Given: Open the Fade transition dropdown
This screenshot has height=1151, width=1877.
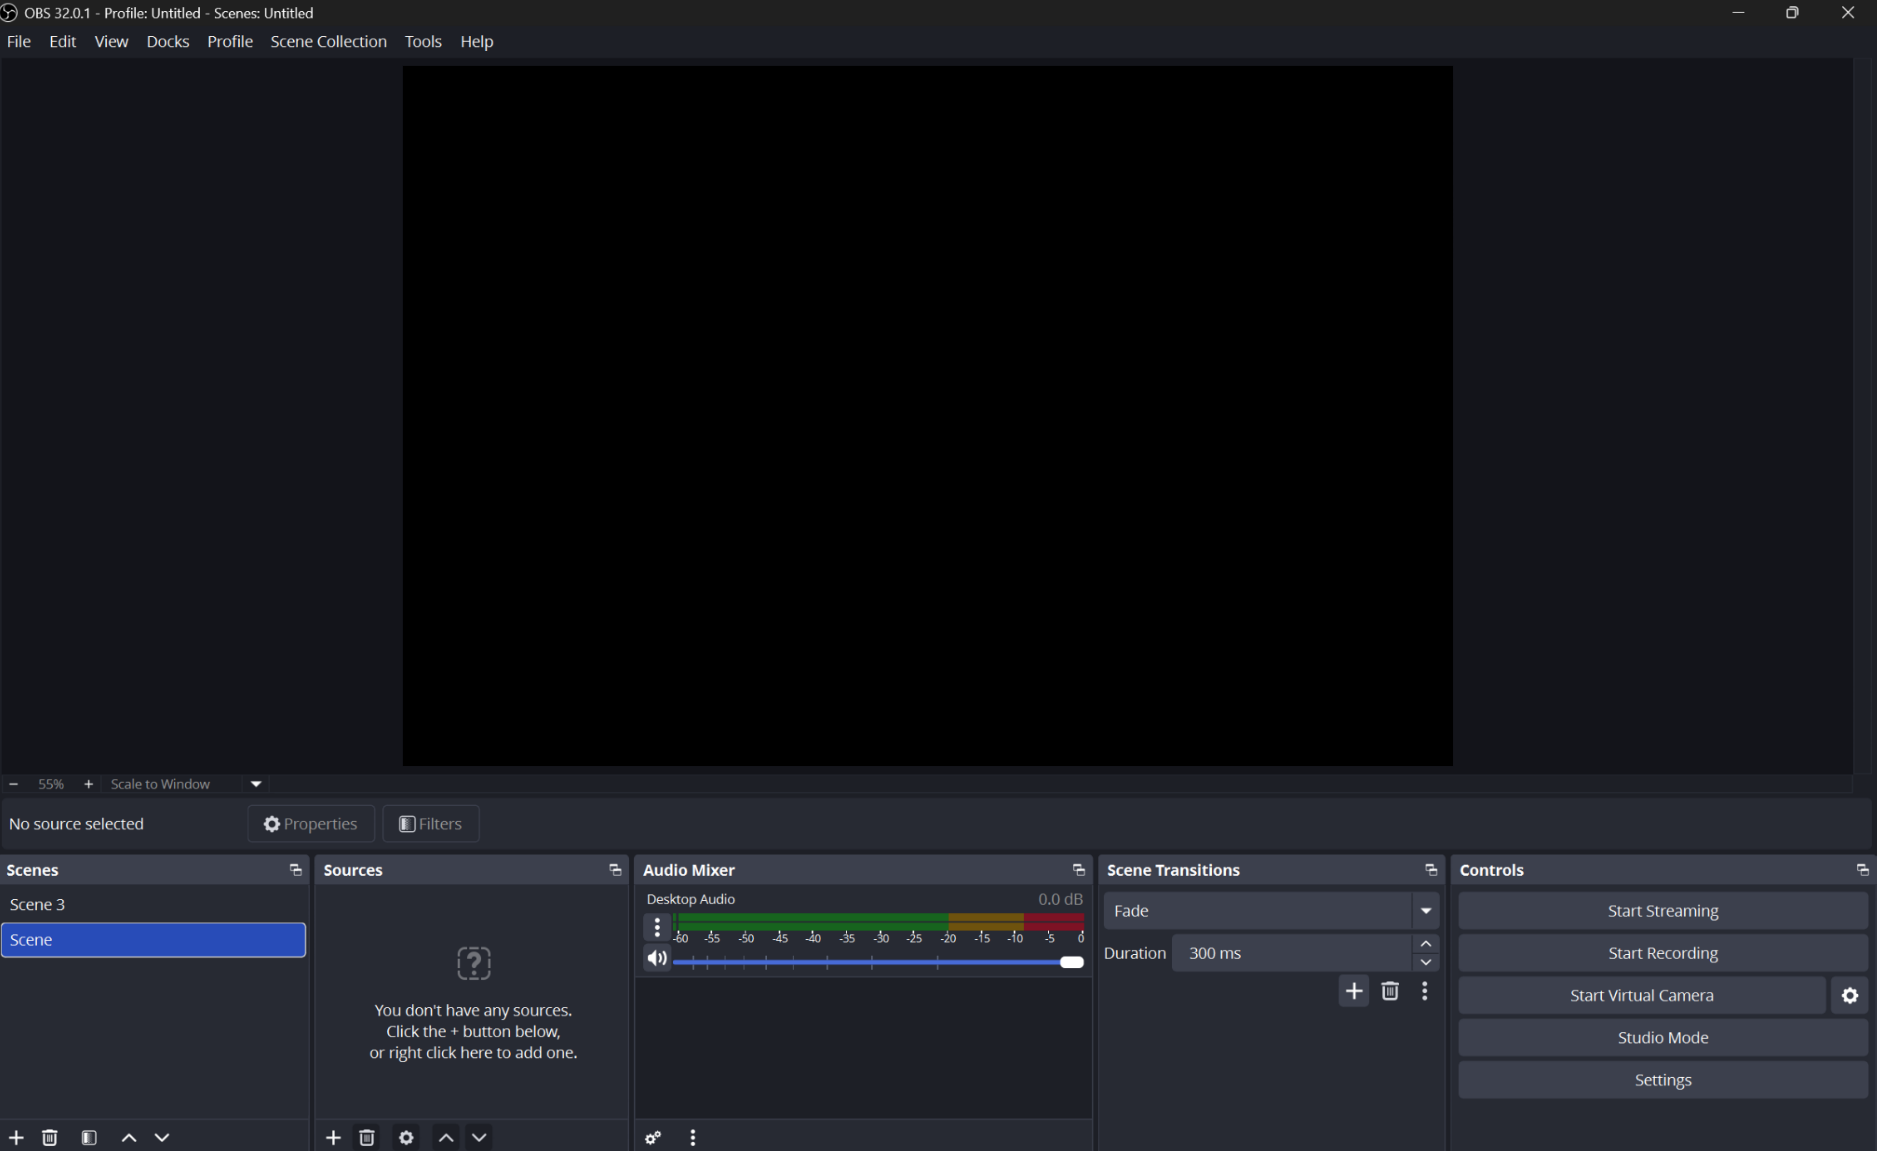Looking at the screenshot, I should [x=1425, y=911].
